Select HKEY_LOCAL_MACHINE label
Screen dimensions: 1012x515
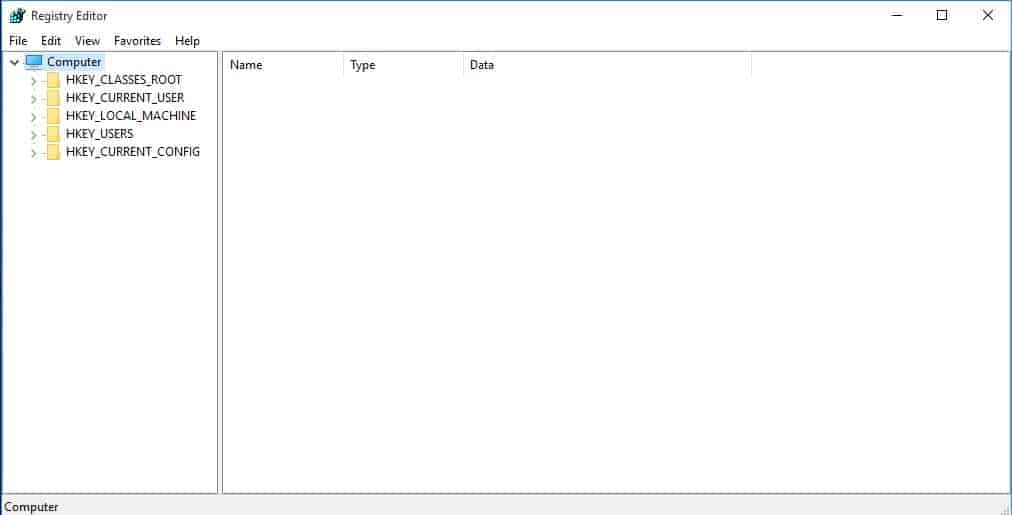point(131,116)
